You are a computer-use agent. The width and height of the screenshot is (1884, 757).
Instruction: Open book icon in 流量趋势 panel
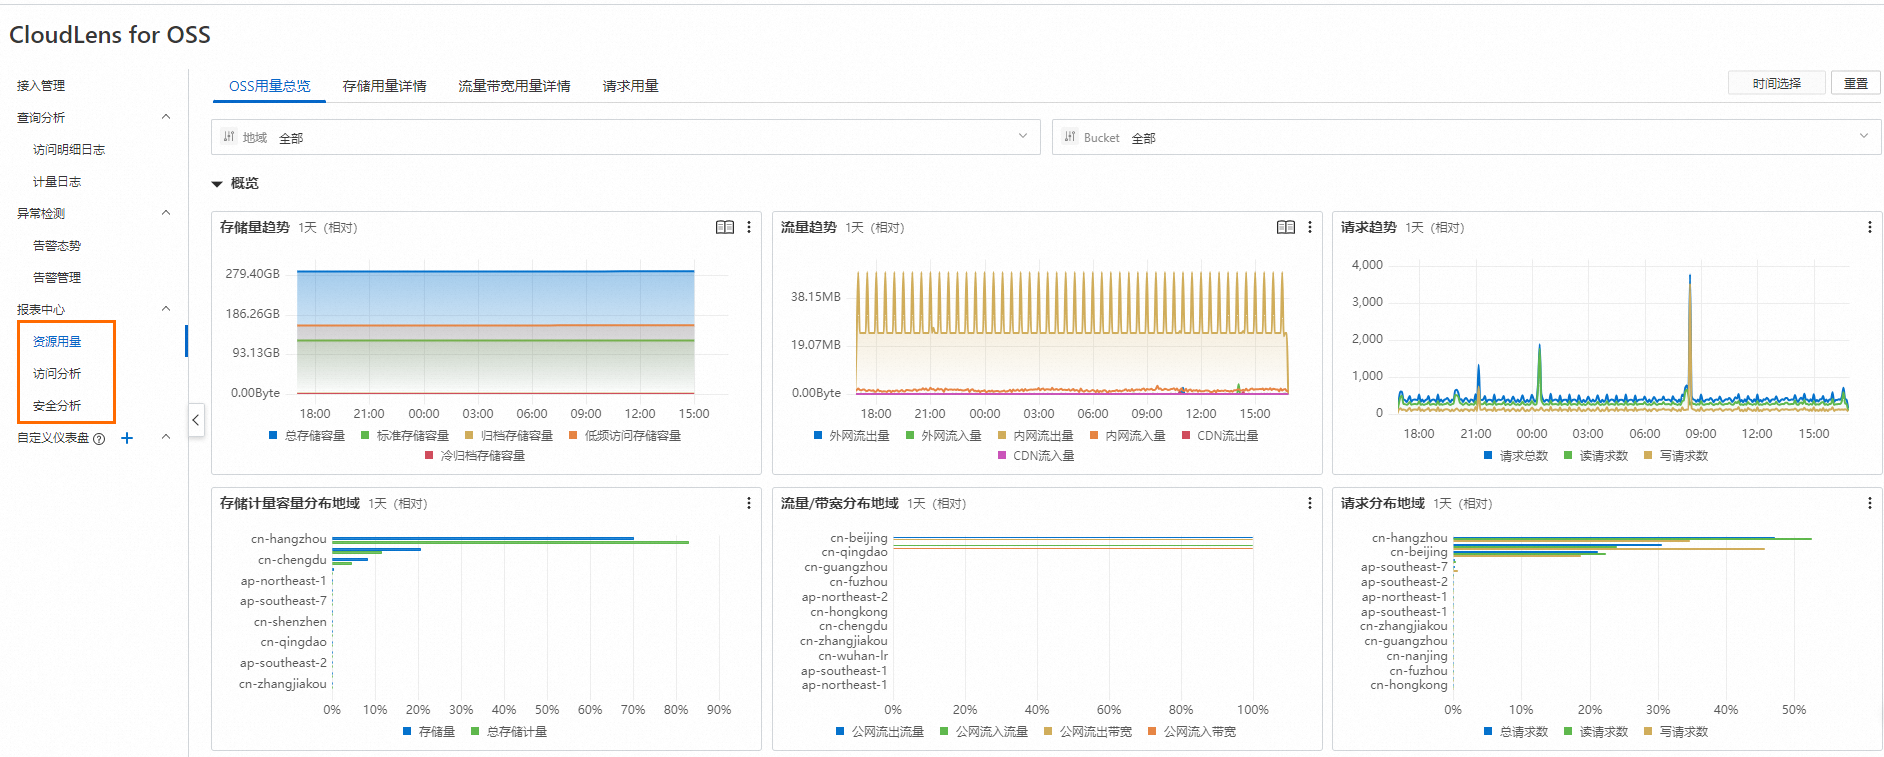[1286, 228]
